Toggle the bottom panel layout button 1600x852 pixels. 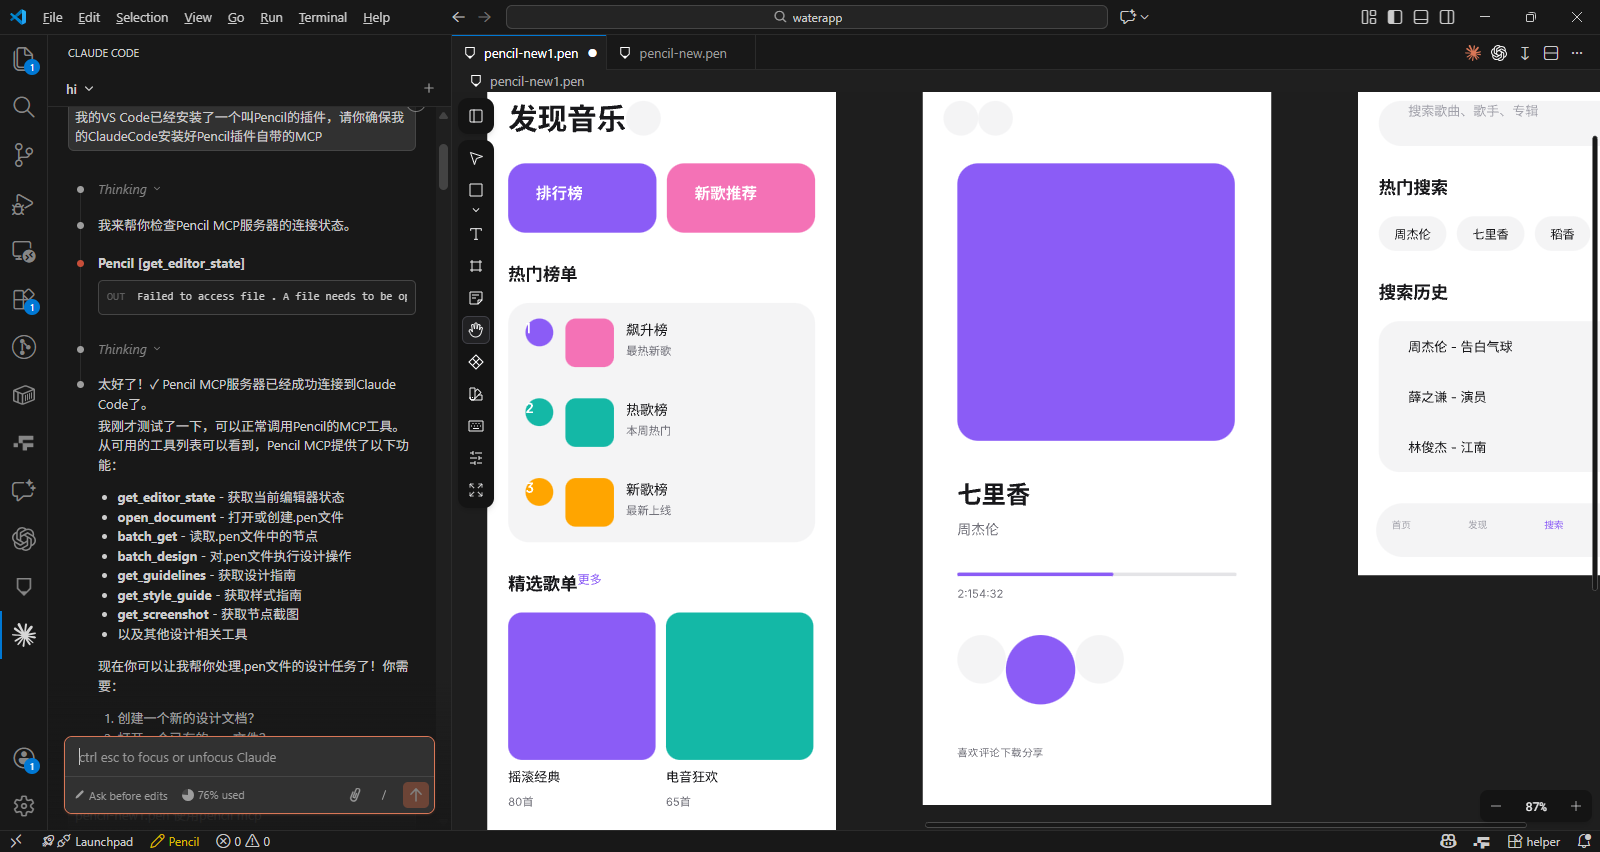pos(1421,17)
